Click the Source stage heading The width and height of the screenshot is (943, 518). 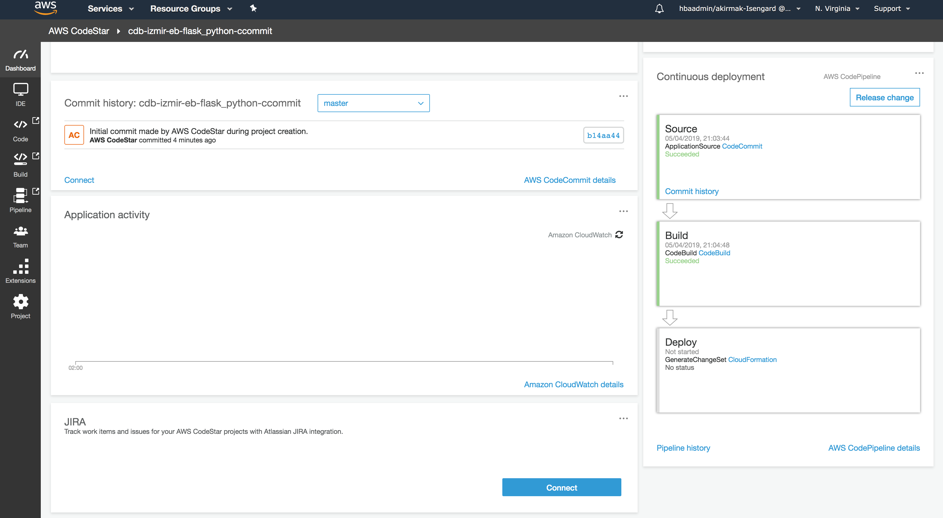coord(681,129)
